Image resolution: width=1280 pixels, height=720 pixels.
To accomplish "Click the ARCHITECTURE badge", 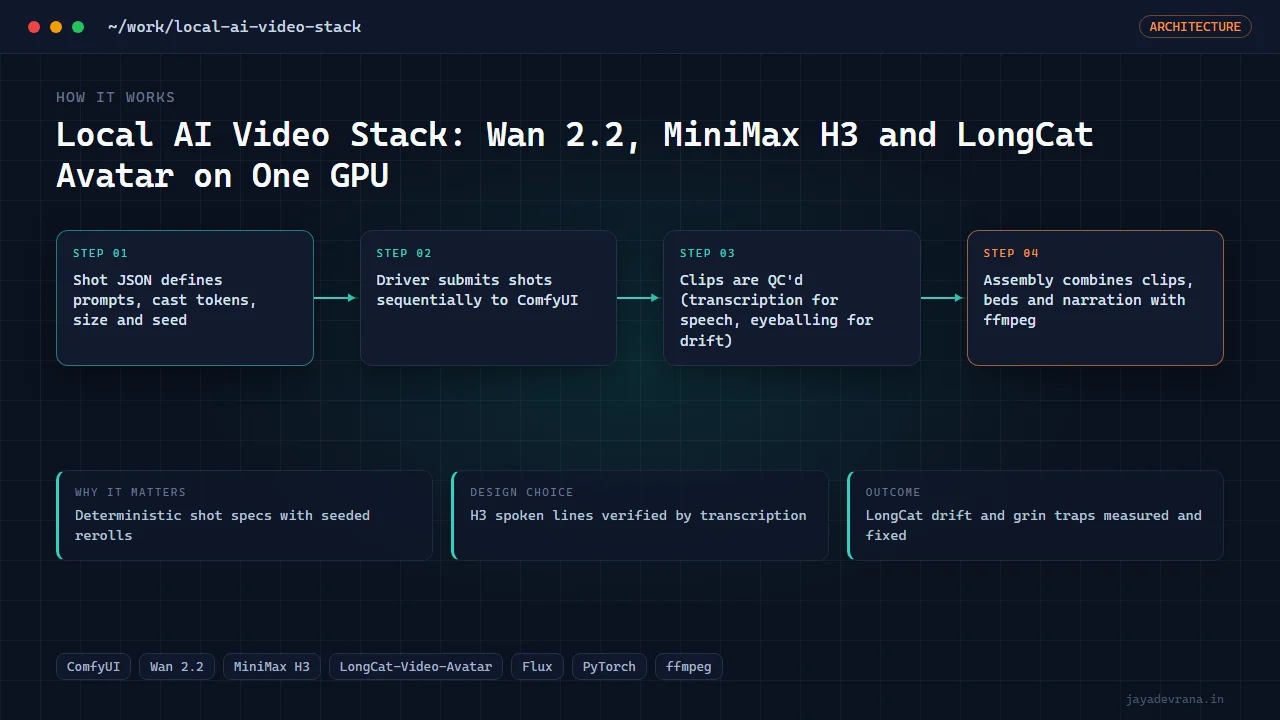I will coord(1195,27).
